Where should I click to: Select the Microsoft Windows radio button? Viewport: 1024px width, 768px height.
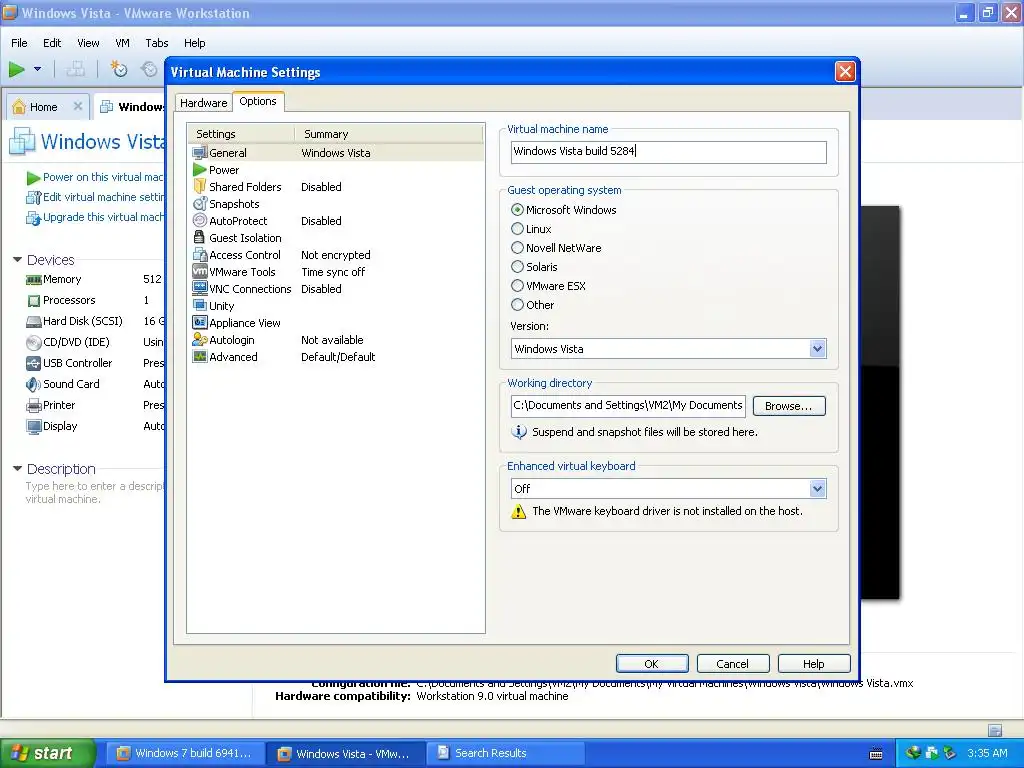pos(517,210)
